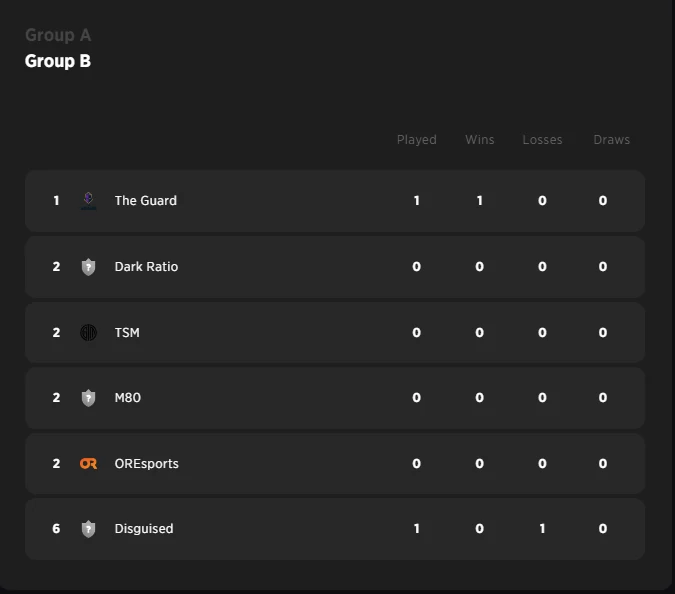Open The Guard team name
Image resolution: width=675 pixels, height=594 pixels.
coord(146,201)
